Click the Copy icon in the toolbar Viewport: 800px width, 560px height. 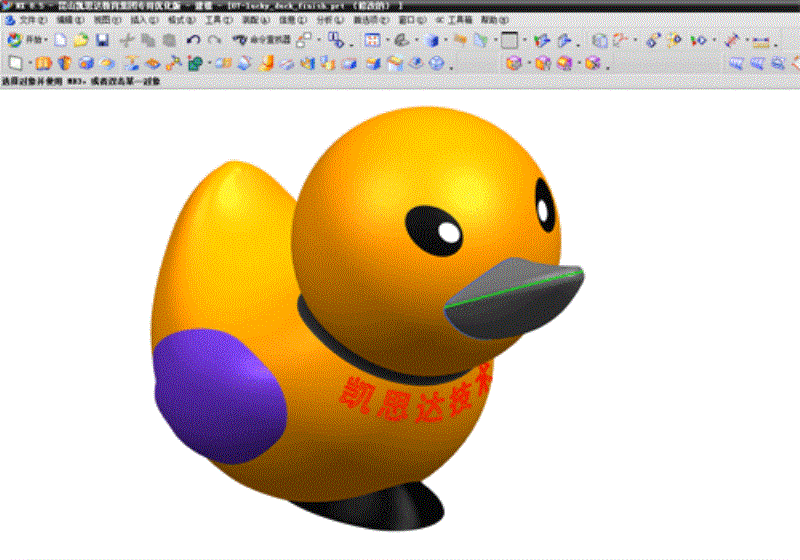(148, 41)
